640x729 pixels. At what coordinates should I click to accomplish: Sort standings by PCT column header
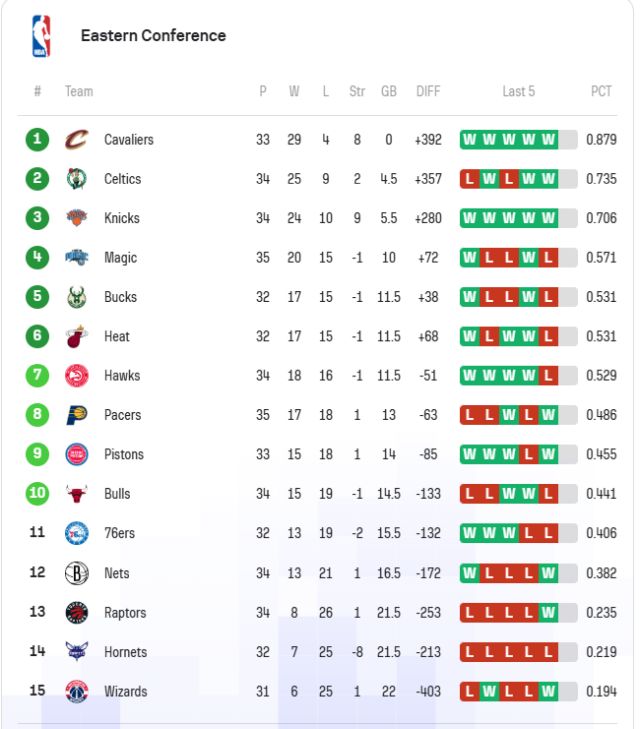(x=601, y=91)
